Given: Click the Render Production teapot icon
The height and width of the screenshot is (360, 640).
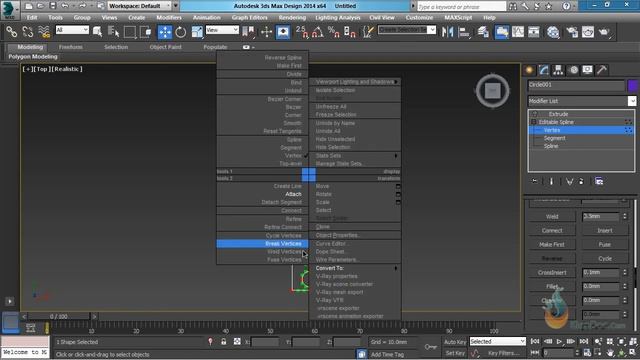Looking at the screenshot, I should [x=604, y=32].
